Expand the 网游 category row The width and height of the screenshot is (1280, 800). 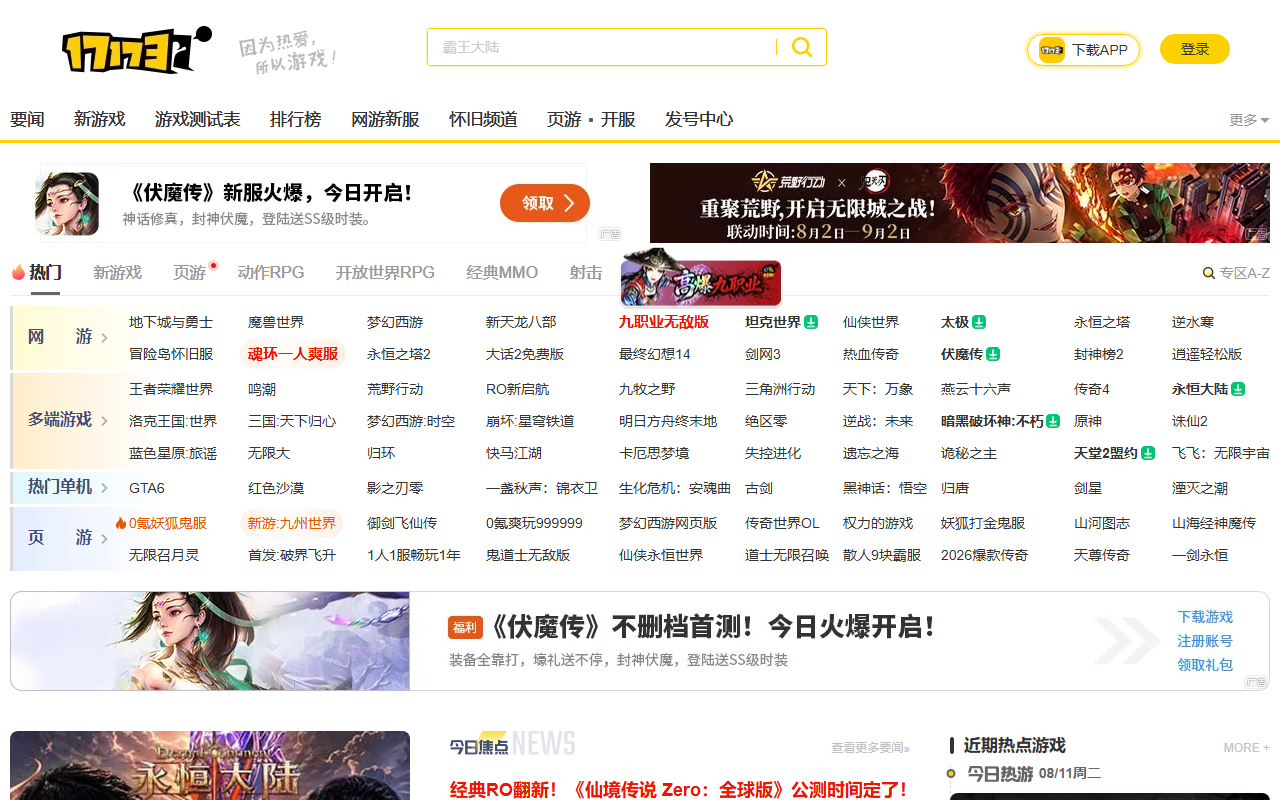[68, 337]
